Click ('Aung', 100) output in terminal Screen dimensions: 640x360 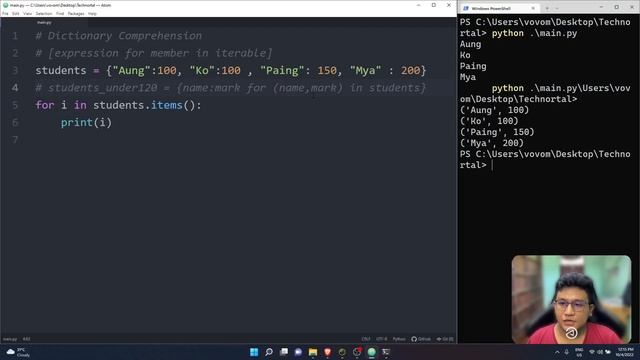pos(494,110)
